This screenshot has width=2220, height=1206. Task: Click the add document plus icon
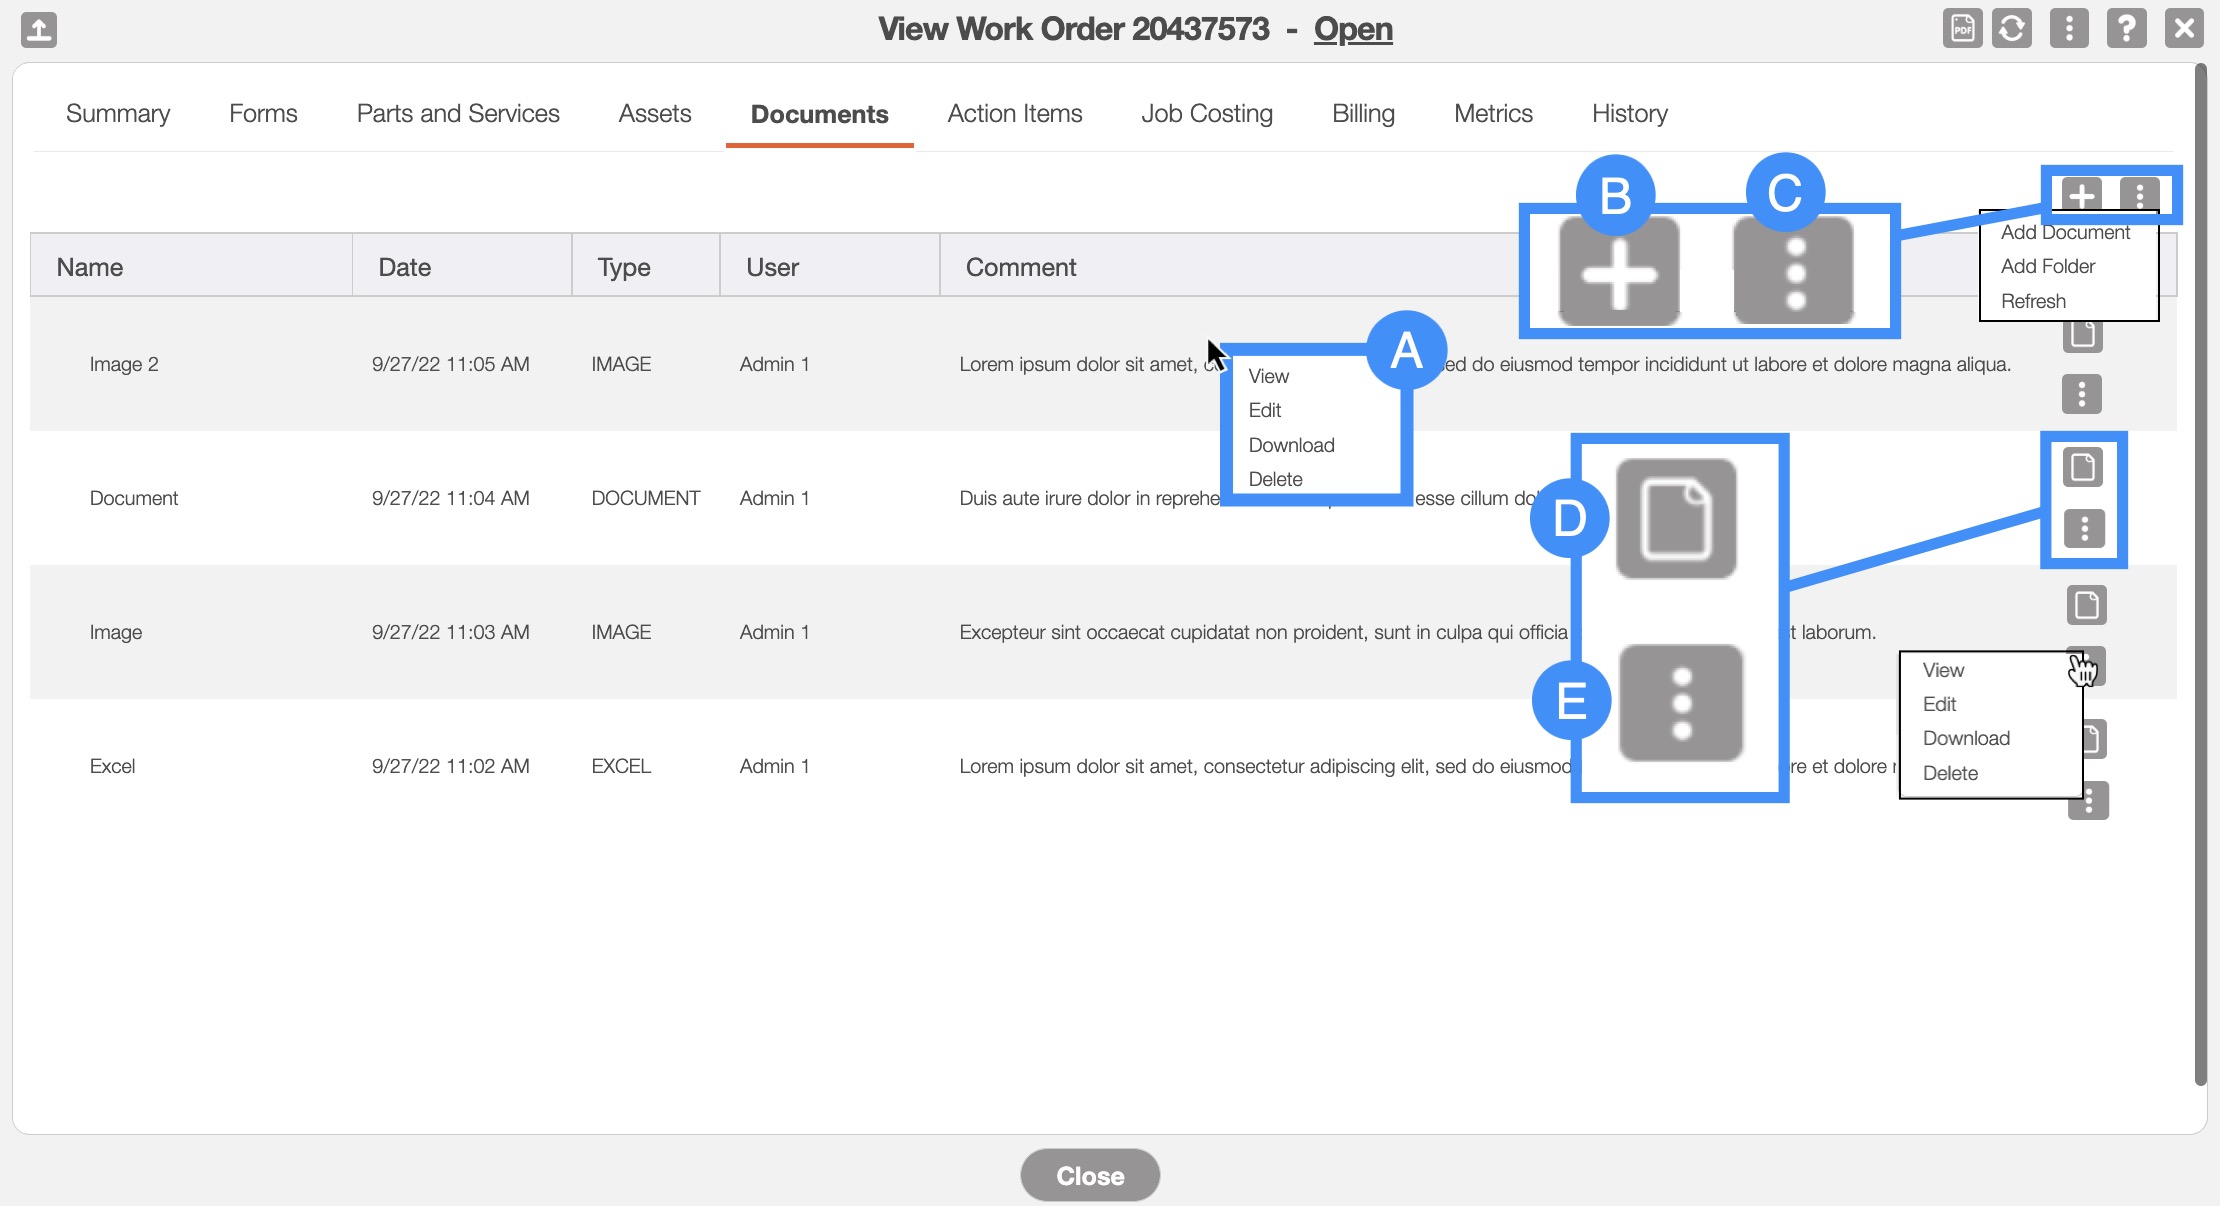point(2081,194)
